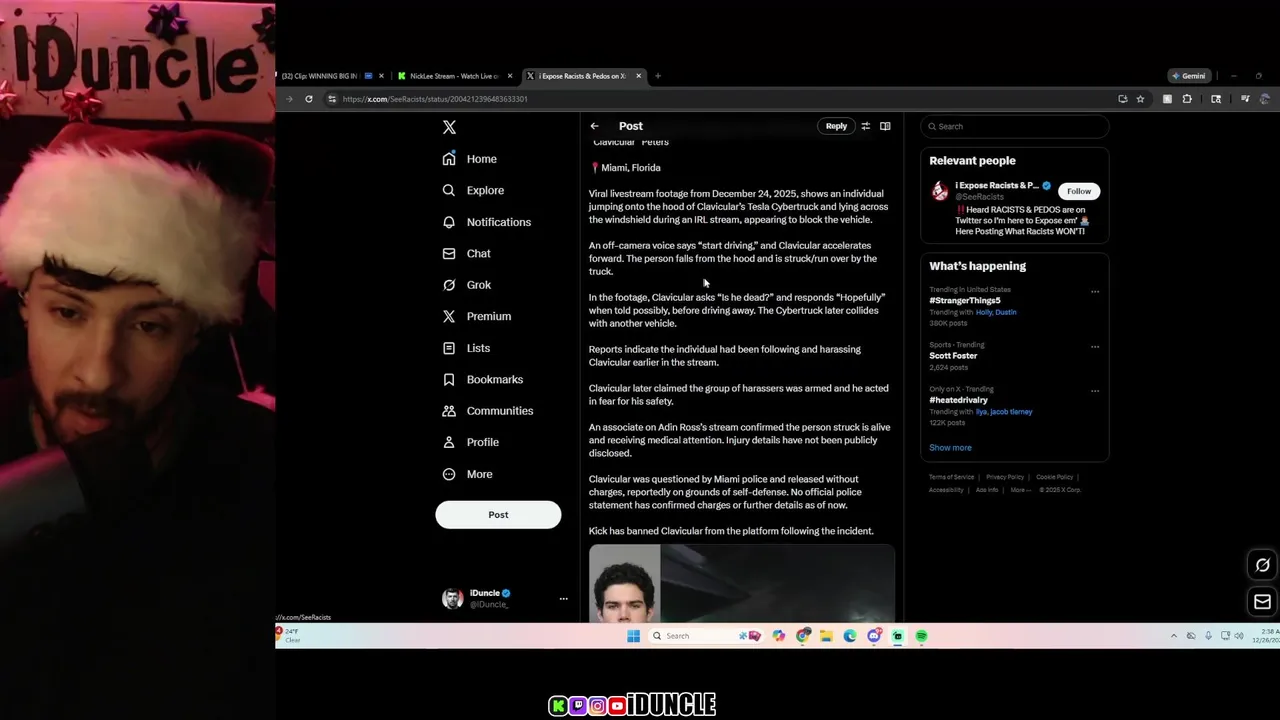Viewport: 1280px width, 720px height.
Task: Click Show more under trends
Action: point(950,448)
